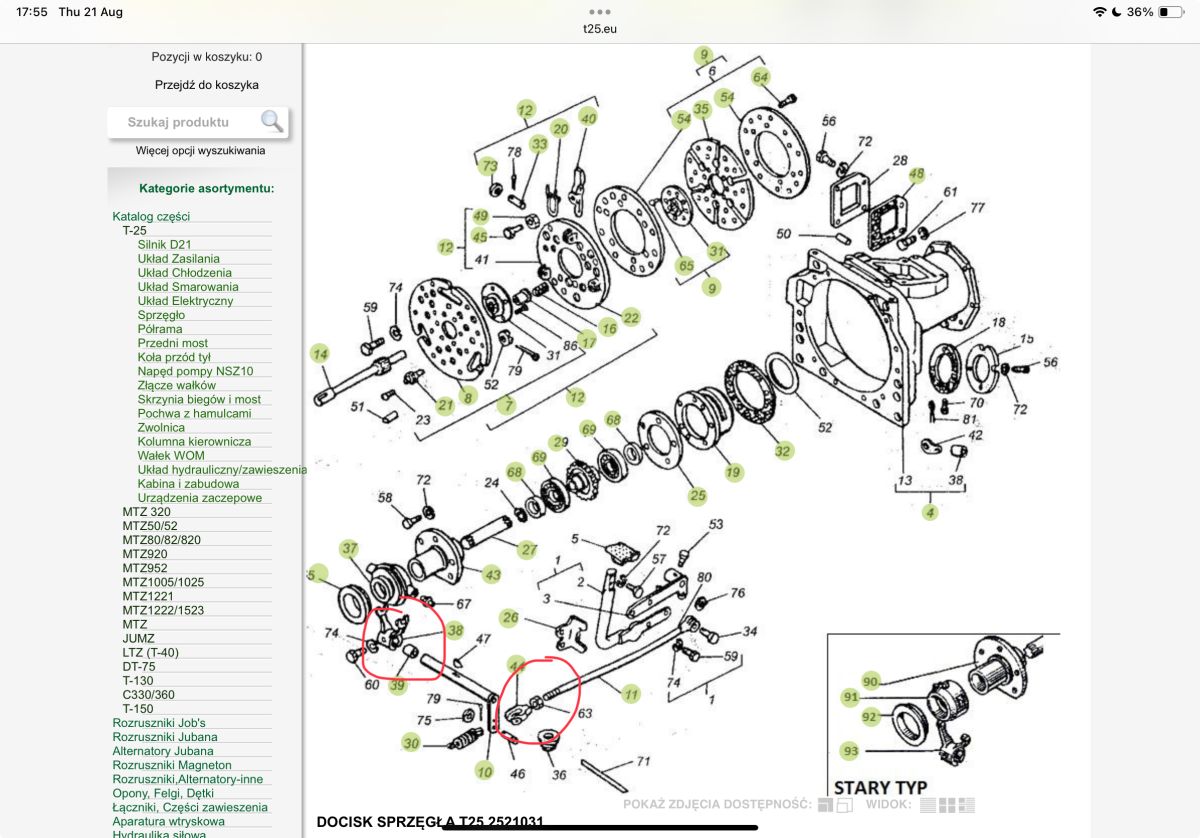Select green part marker 21 on diagram
The height and width of the screenshot is (838, 1200).
(445, 405)
